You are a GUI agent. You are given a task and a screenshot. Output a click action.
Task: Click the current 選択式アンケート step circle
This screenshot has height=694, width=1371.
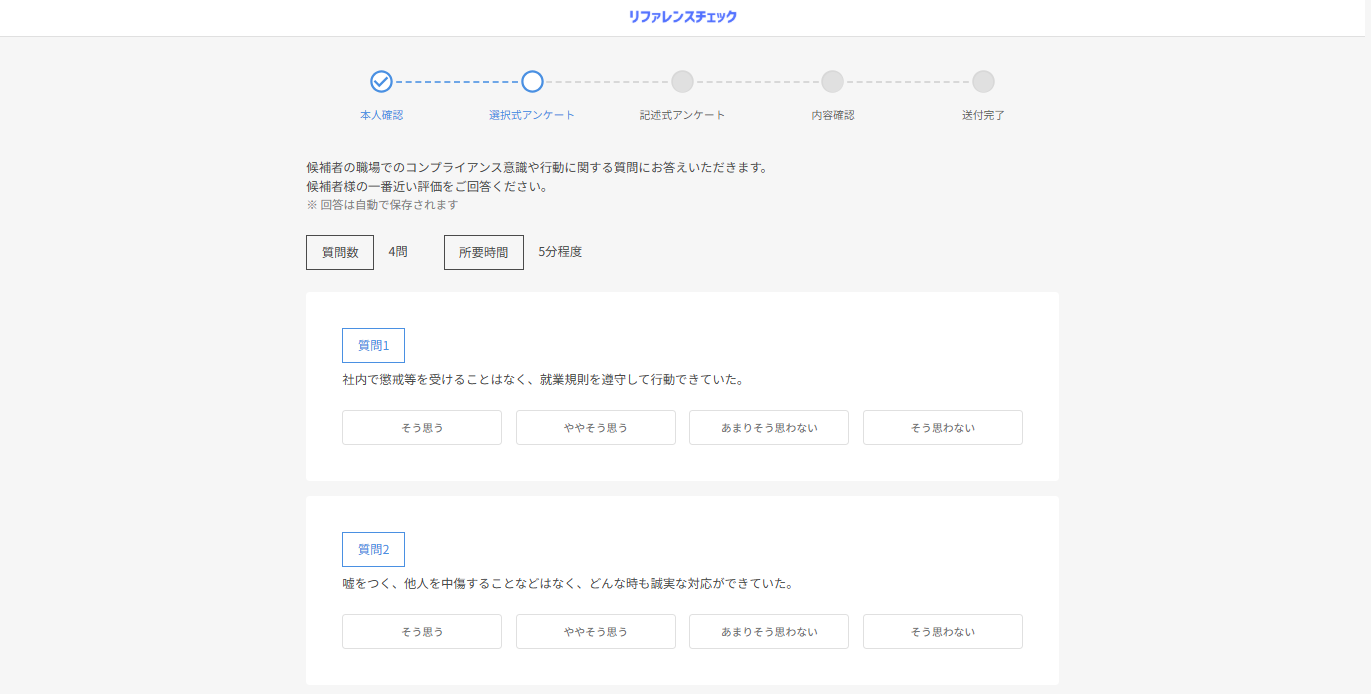pyautogui.click(x=532, y=82)
